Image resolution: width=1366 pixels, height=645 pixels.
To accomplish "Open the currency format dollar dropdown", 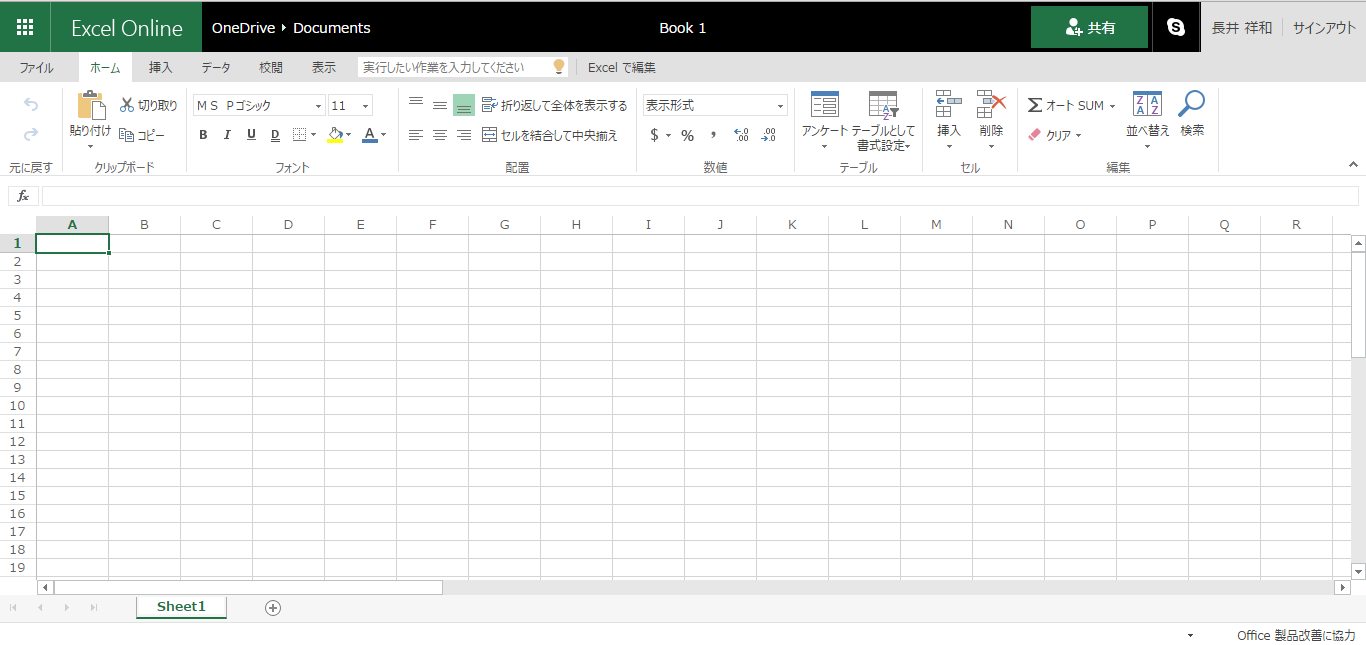I will (660, 135).
